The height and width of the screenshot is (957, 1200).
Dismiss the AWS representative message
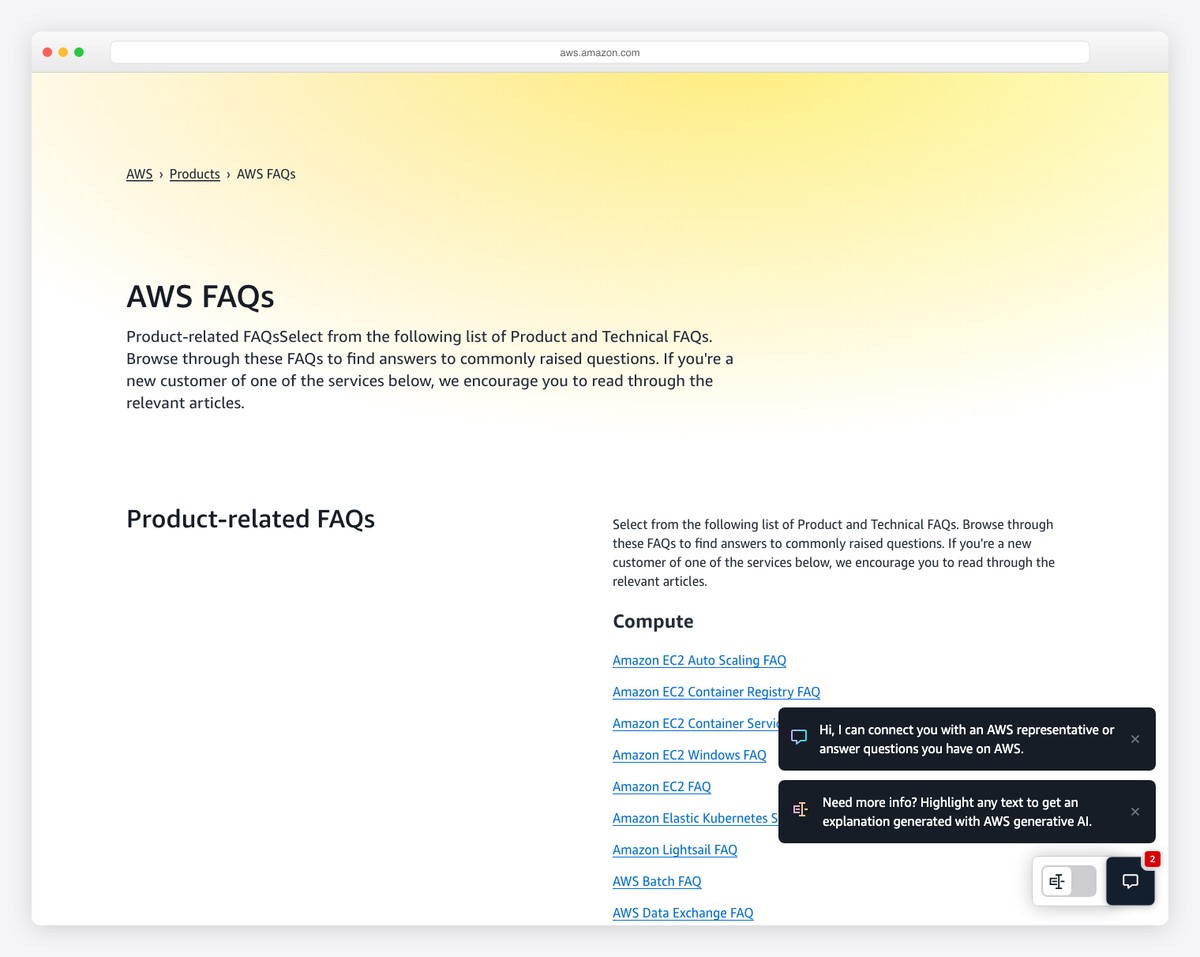(x=1135, y=739)
